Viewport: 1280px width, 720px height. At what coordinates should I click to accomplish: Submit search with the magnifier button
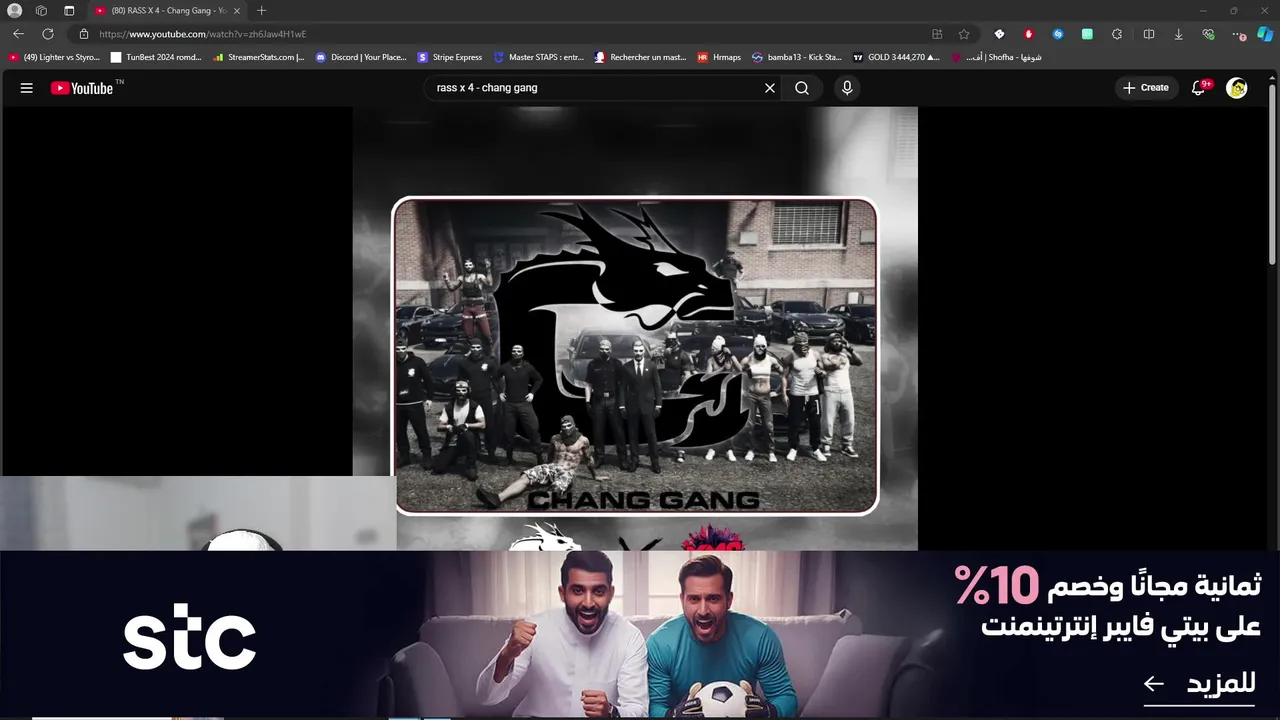tap(802, 88)
